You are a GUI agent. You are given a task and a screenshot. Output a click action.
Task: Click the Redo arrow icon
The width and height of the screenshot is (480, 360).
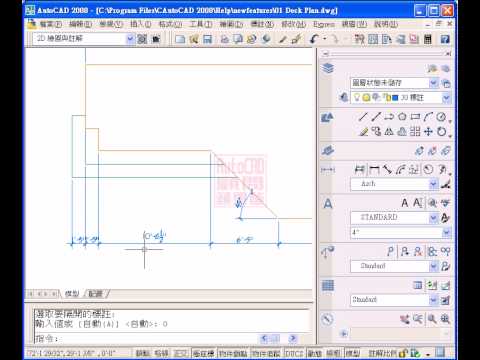(x=335, y=39)
